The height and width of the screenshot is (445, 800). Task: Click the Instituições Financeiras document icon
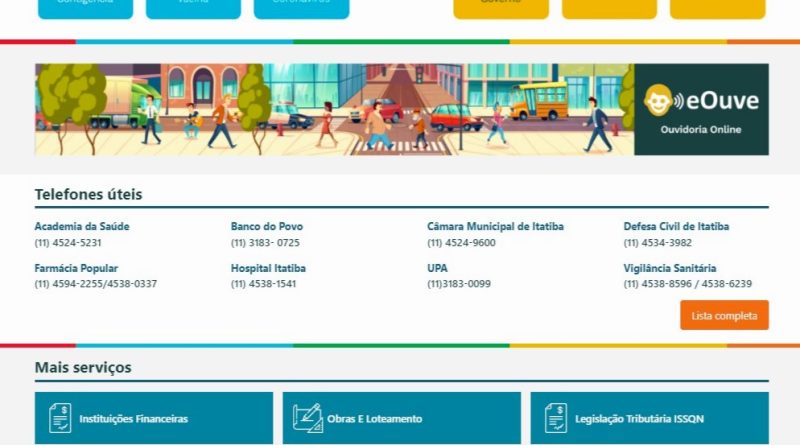point(59,418)
